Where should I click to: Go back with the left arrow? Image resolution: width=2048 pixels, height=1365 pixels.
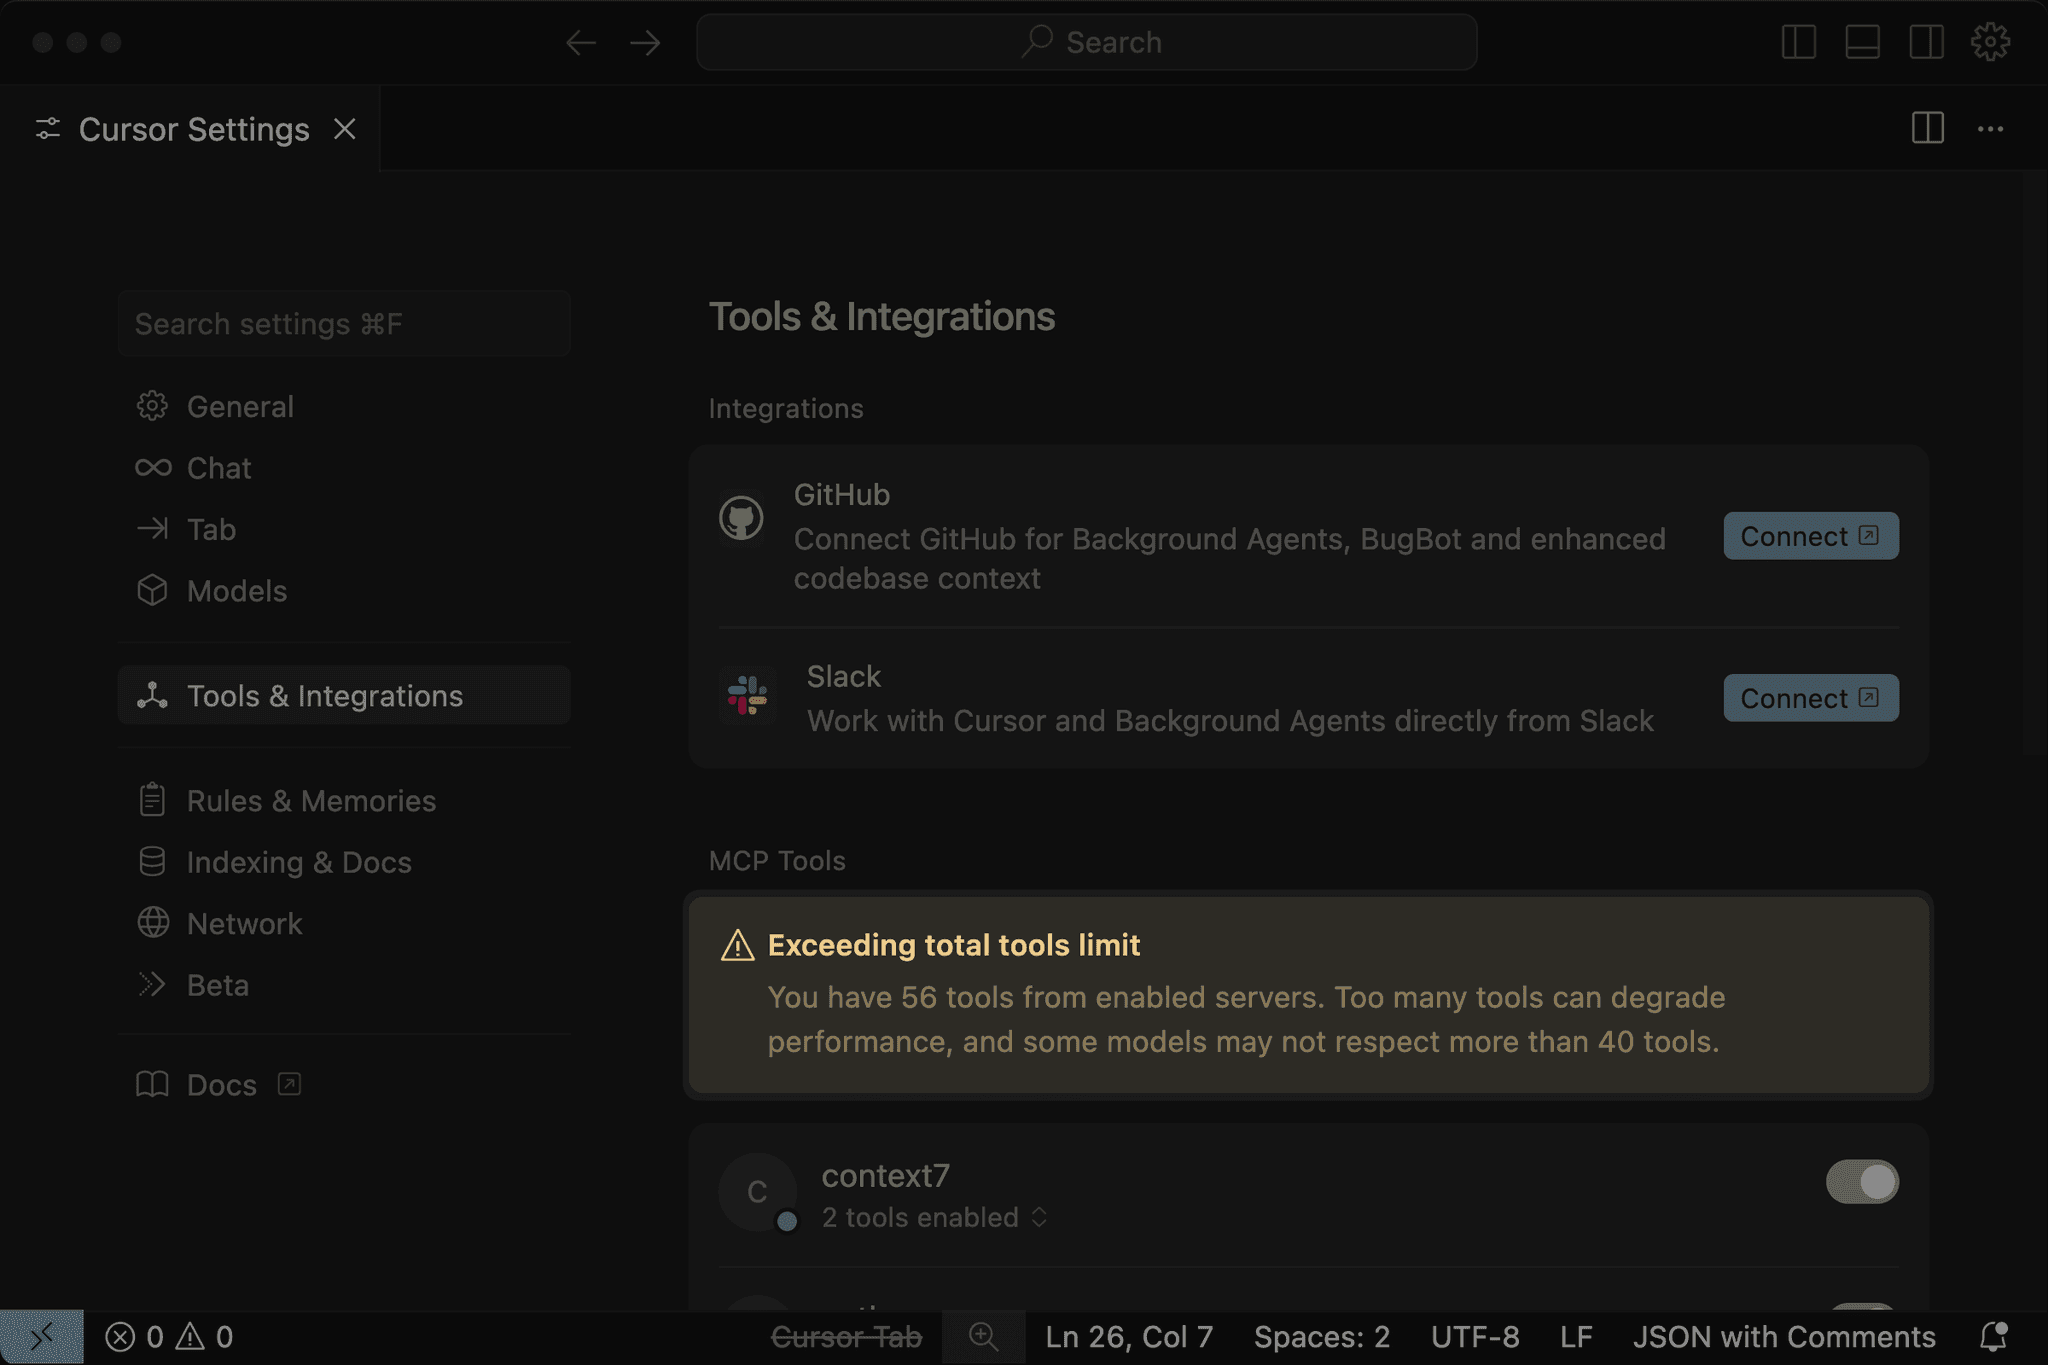580,42
